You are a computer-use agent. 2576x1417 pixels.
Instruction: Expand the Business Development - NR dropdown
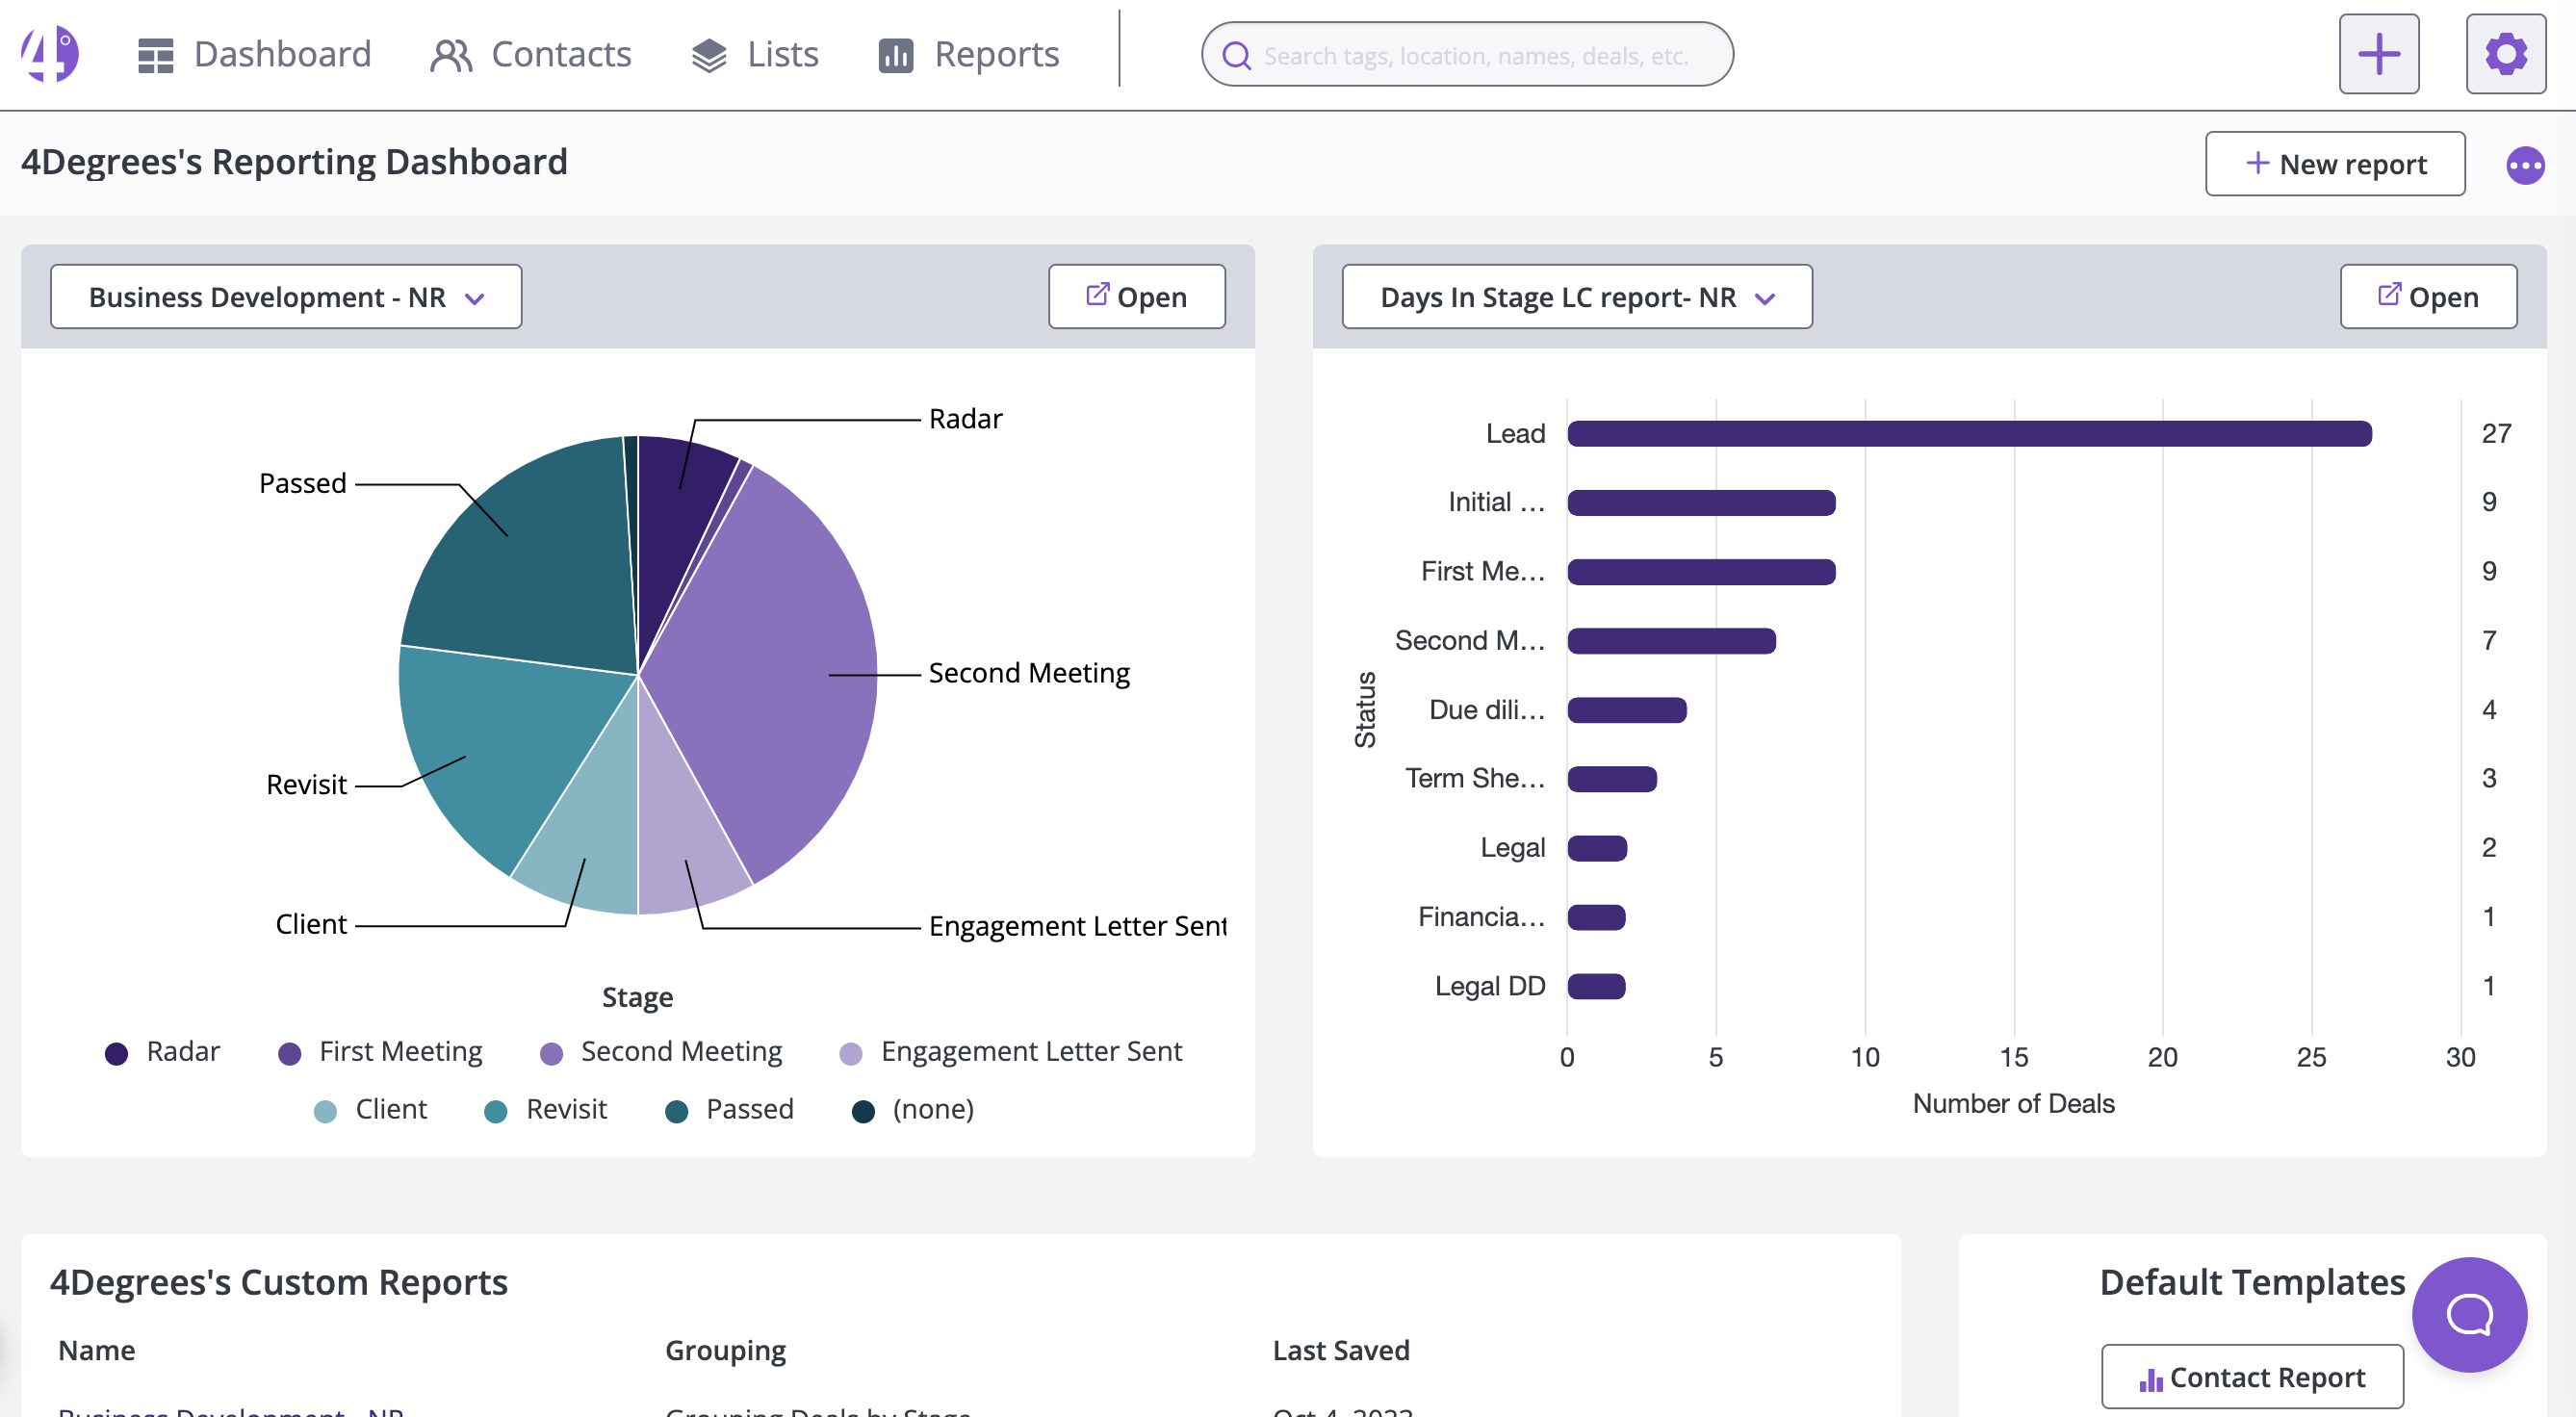[x=286, y=297]
